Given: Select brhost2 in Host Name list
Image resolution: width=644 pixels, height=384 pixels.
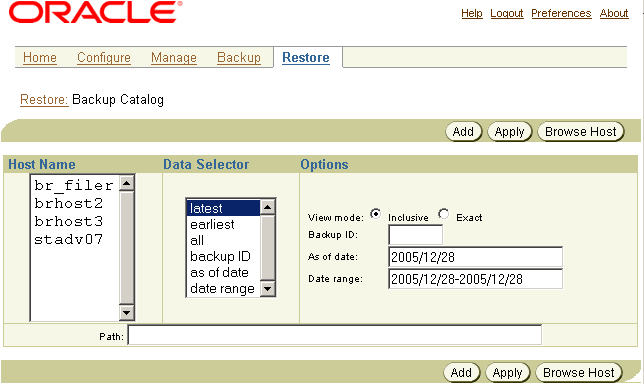Looking at the screenshot, I should click(x=74, y=203).
